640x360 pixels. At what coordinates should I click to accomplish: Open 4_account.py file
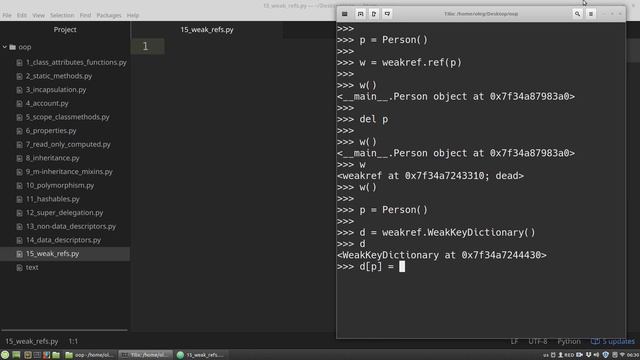47,103
